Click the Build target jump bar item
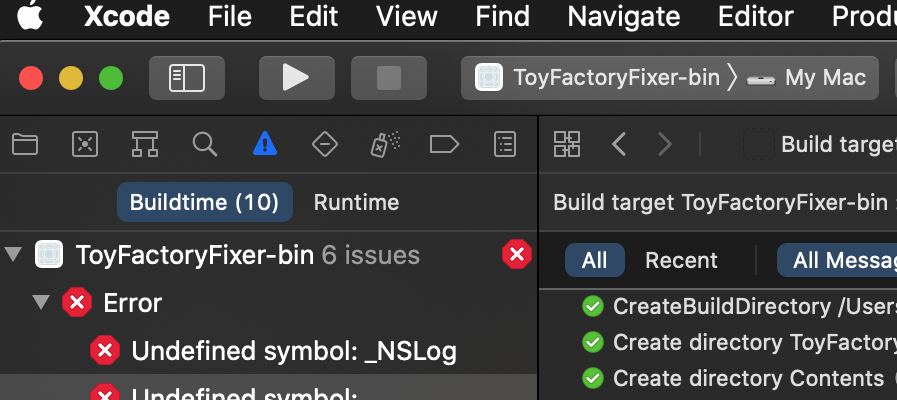Viewport: 897px width, 400px height. [x=820, y=144]
